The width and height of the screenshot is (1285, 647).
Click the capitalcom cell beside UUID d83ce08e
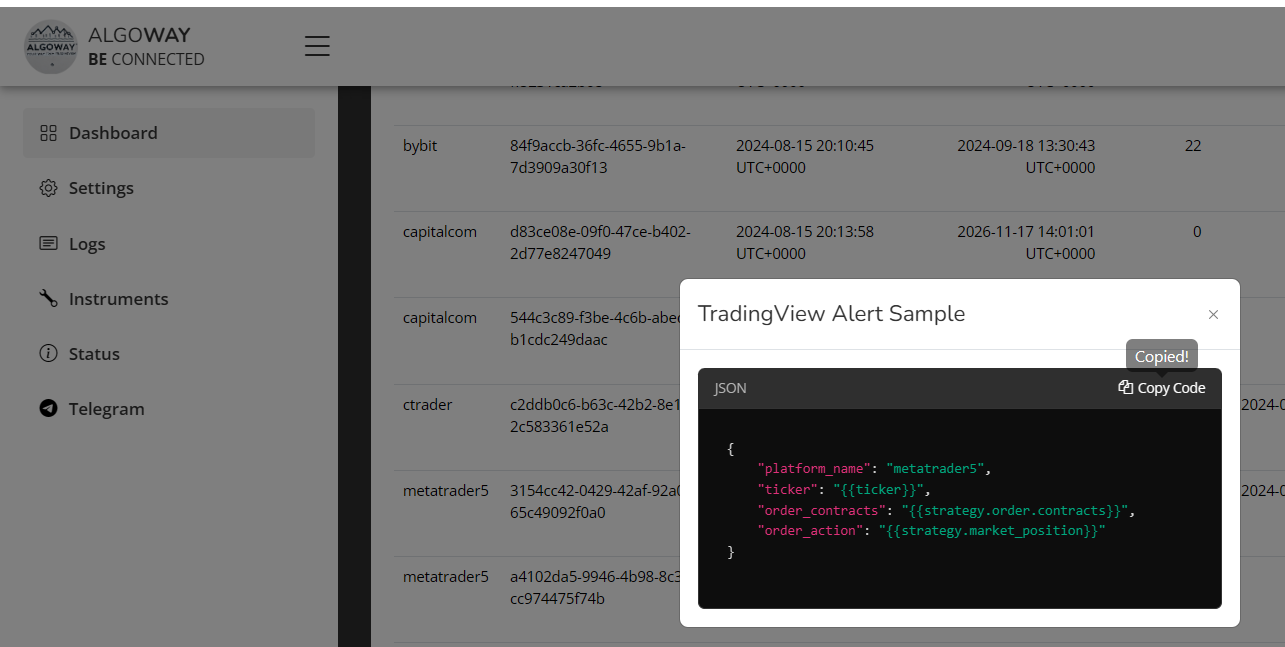pyautogui.click(x=440, y=232)
